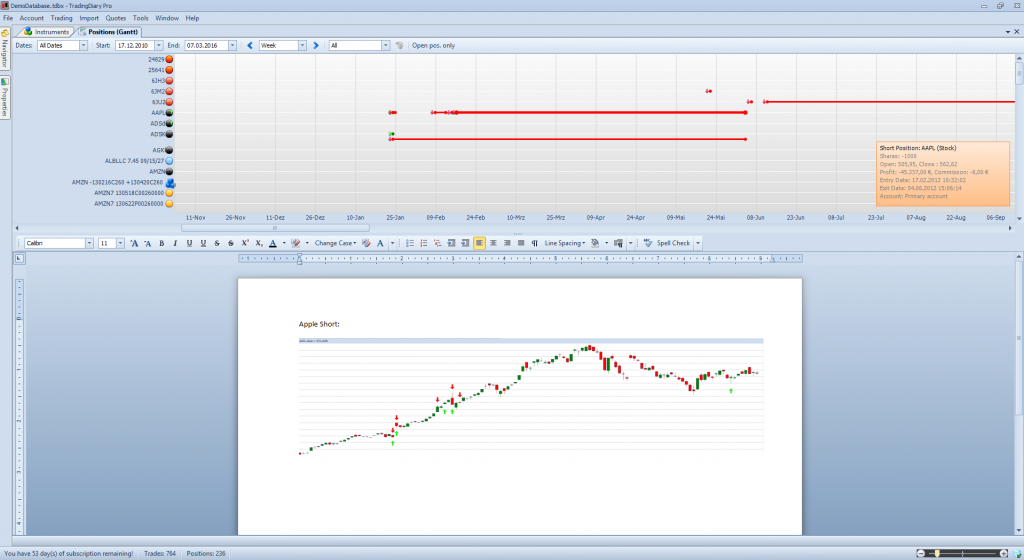
Task: Toggle bold formatting
Action: coord(161,243)
